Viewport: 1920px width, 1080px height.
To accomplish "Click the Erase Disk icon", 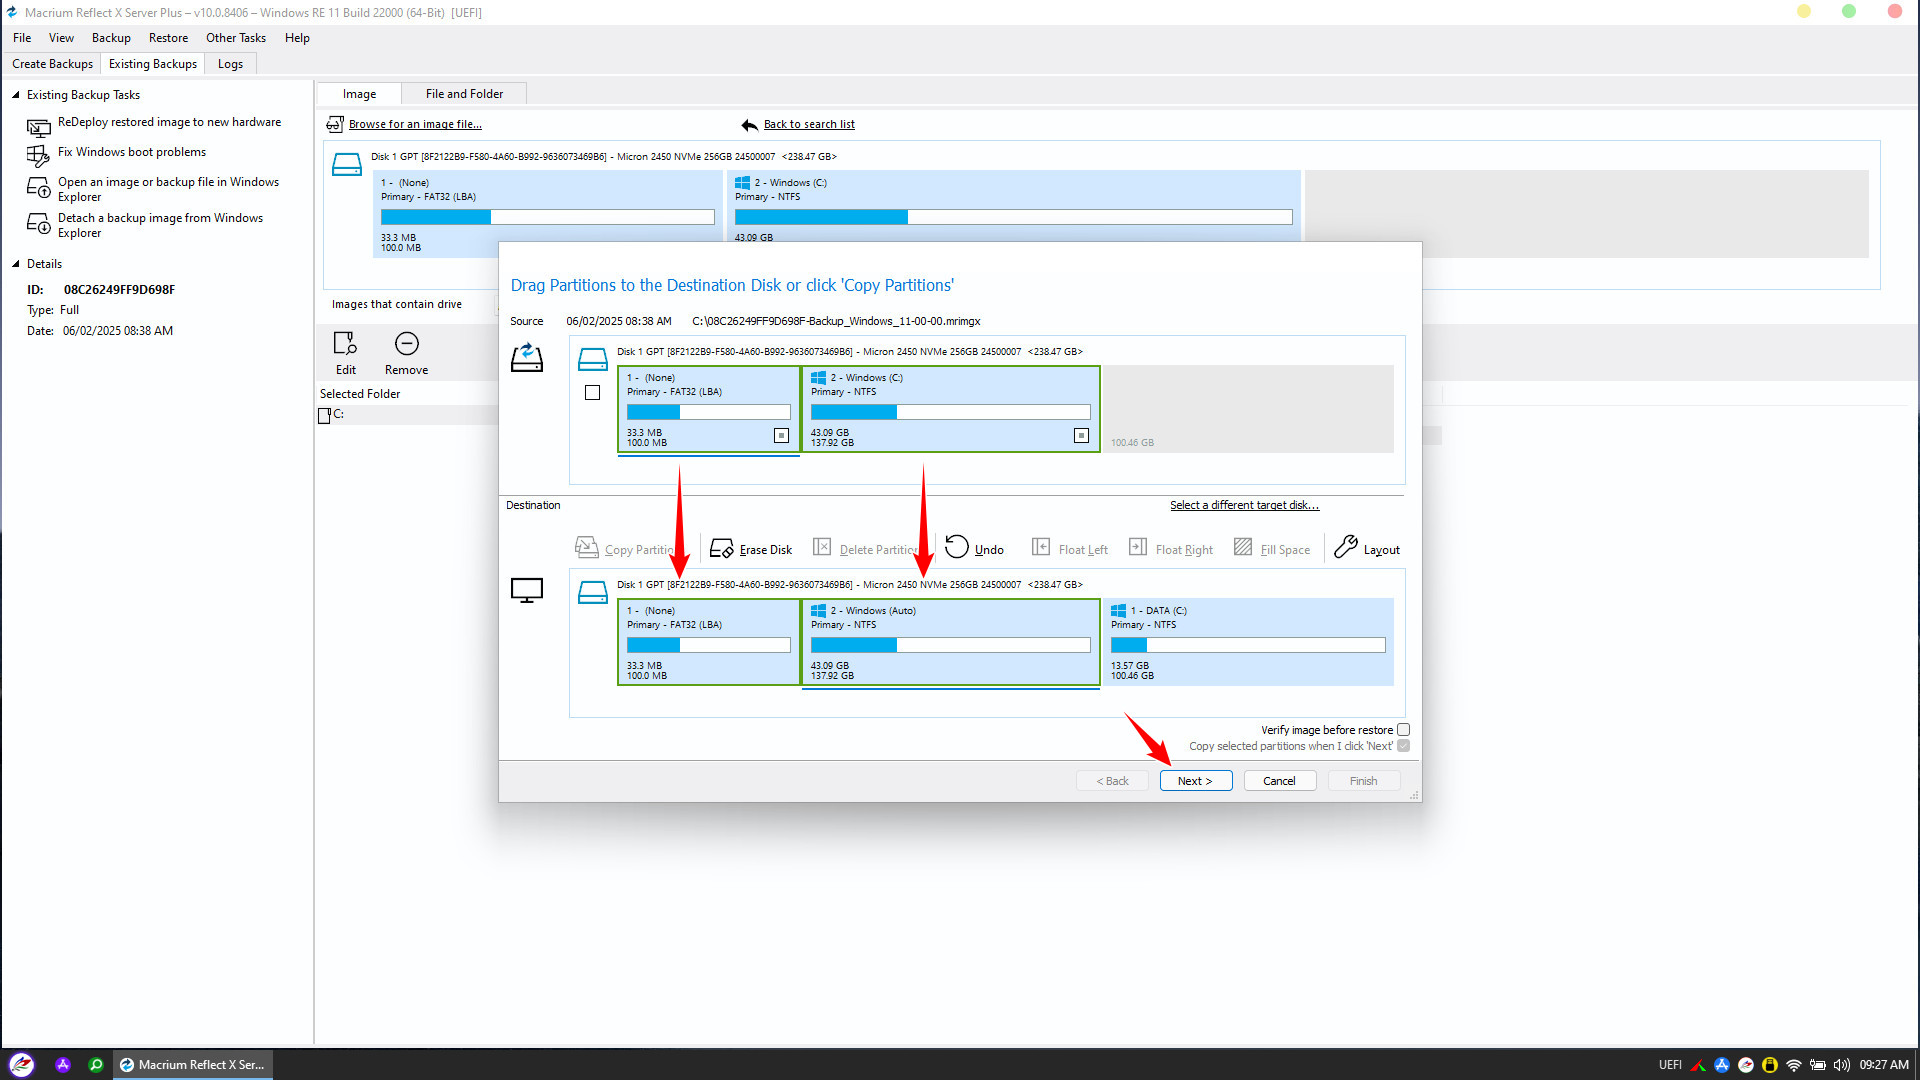I will (x=722, y=548).
